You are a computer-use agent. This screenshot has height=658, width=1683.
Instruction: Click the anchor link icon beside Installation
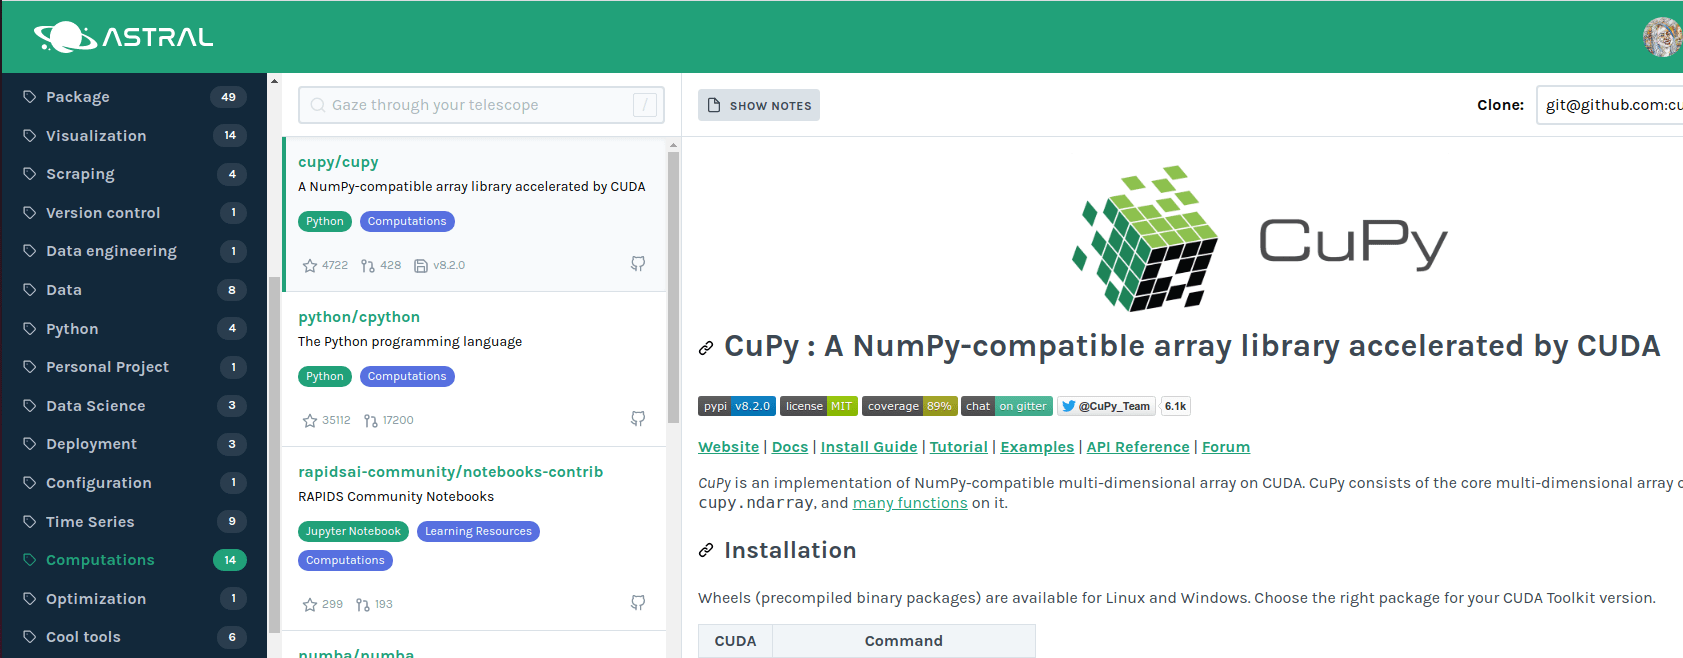pyautogui.click(x=706, y=550)
